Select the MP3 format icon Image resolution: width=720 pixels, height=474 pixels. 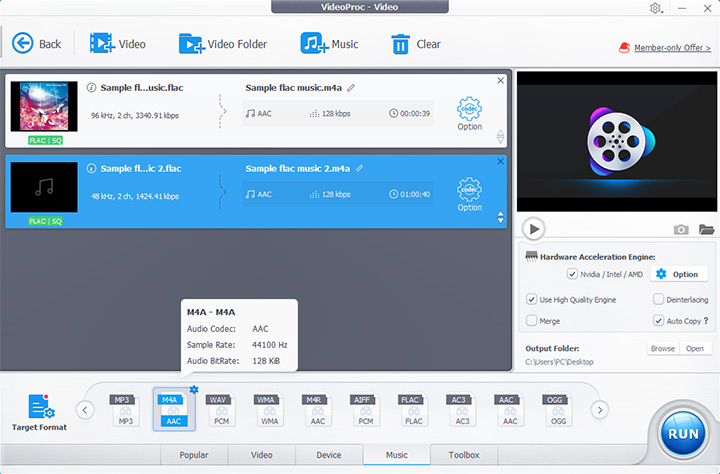click(x=124, y=410)
